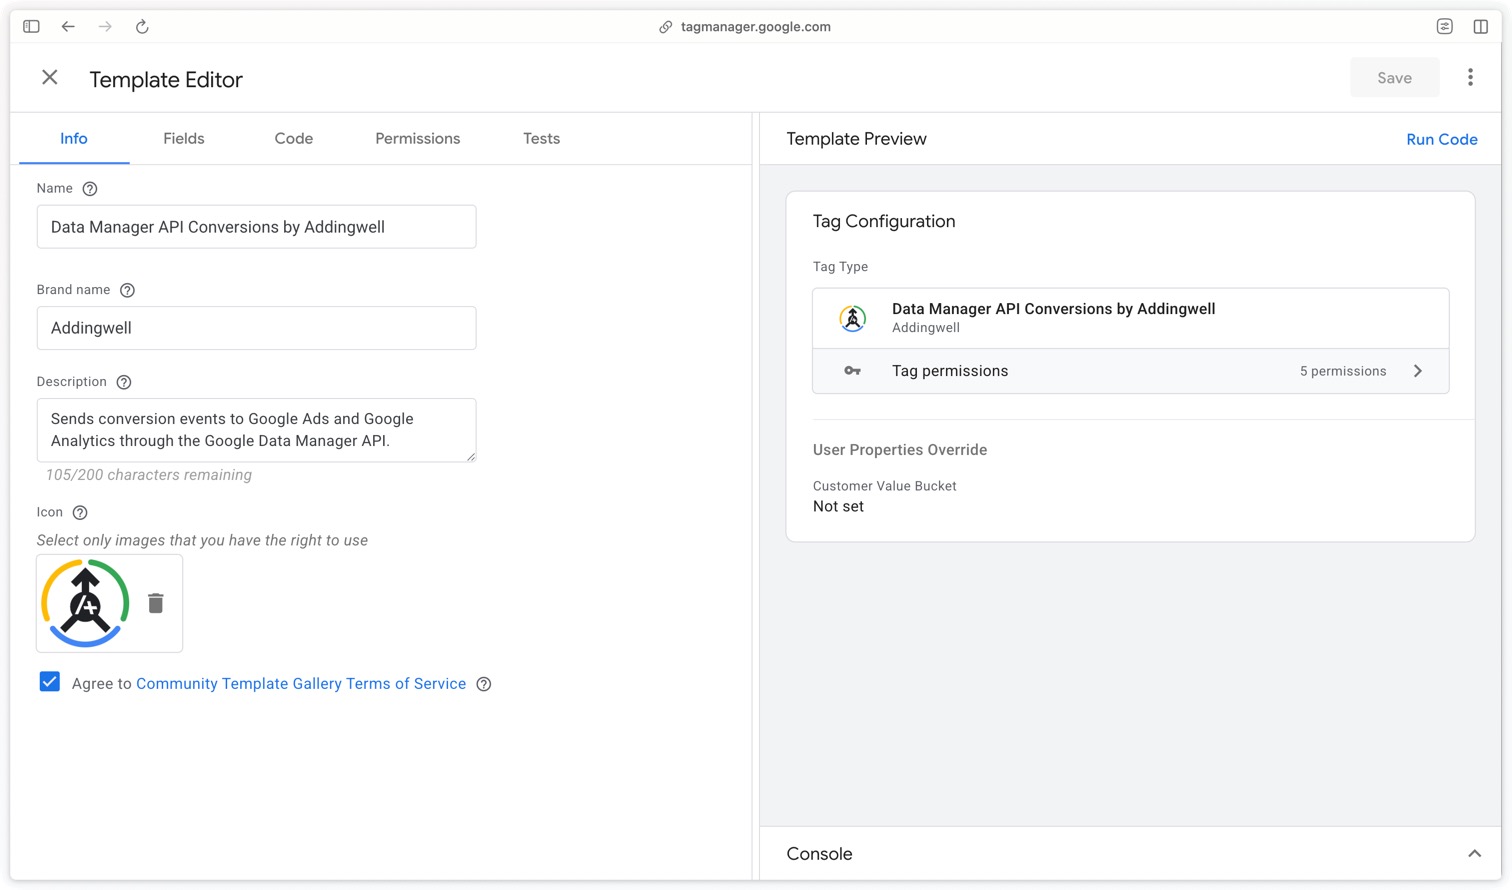Viewport: 1512px width, 890px height.
Task: Click the split view icon in browser toolbar
Action: pyautogui.click(x=1481, y=27)
